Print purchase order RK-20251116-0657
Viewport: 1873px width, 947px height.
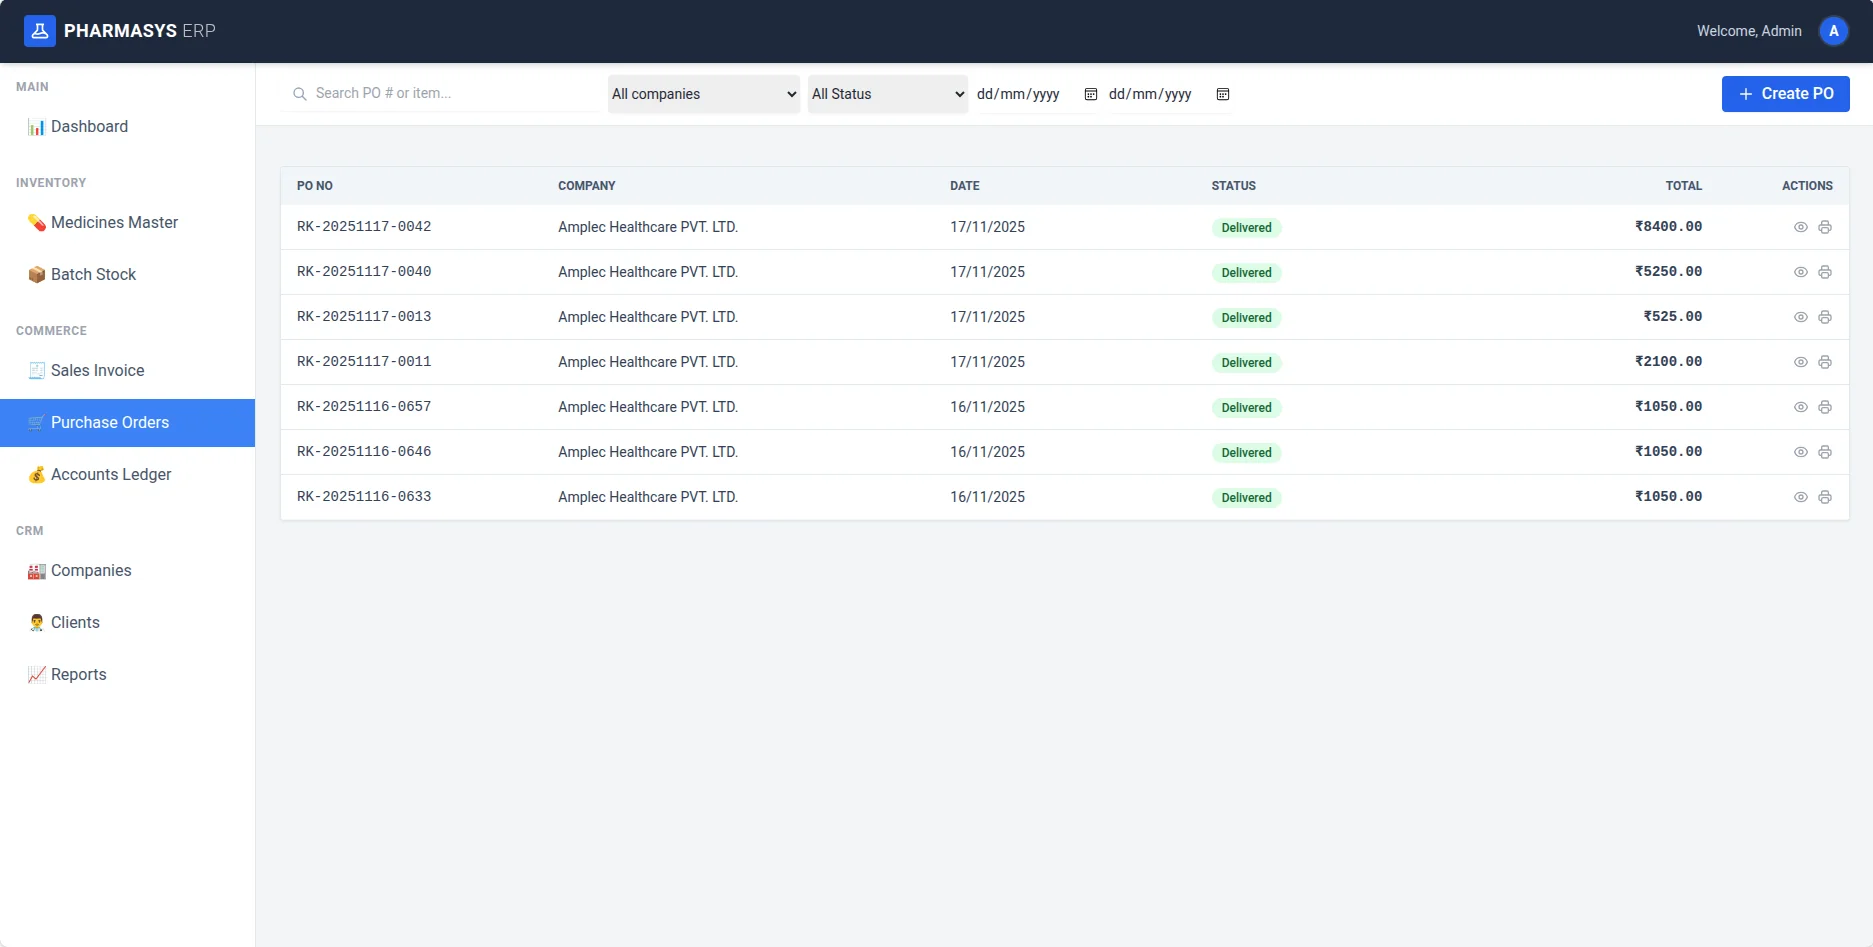click(1825, 407)
